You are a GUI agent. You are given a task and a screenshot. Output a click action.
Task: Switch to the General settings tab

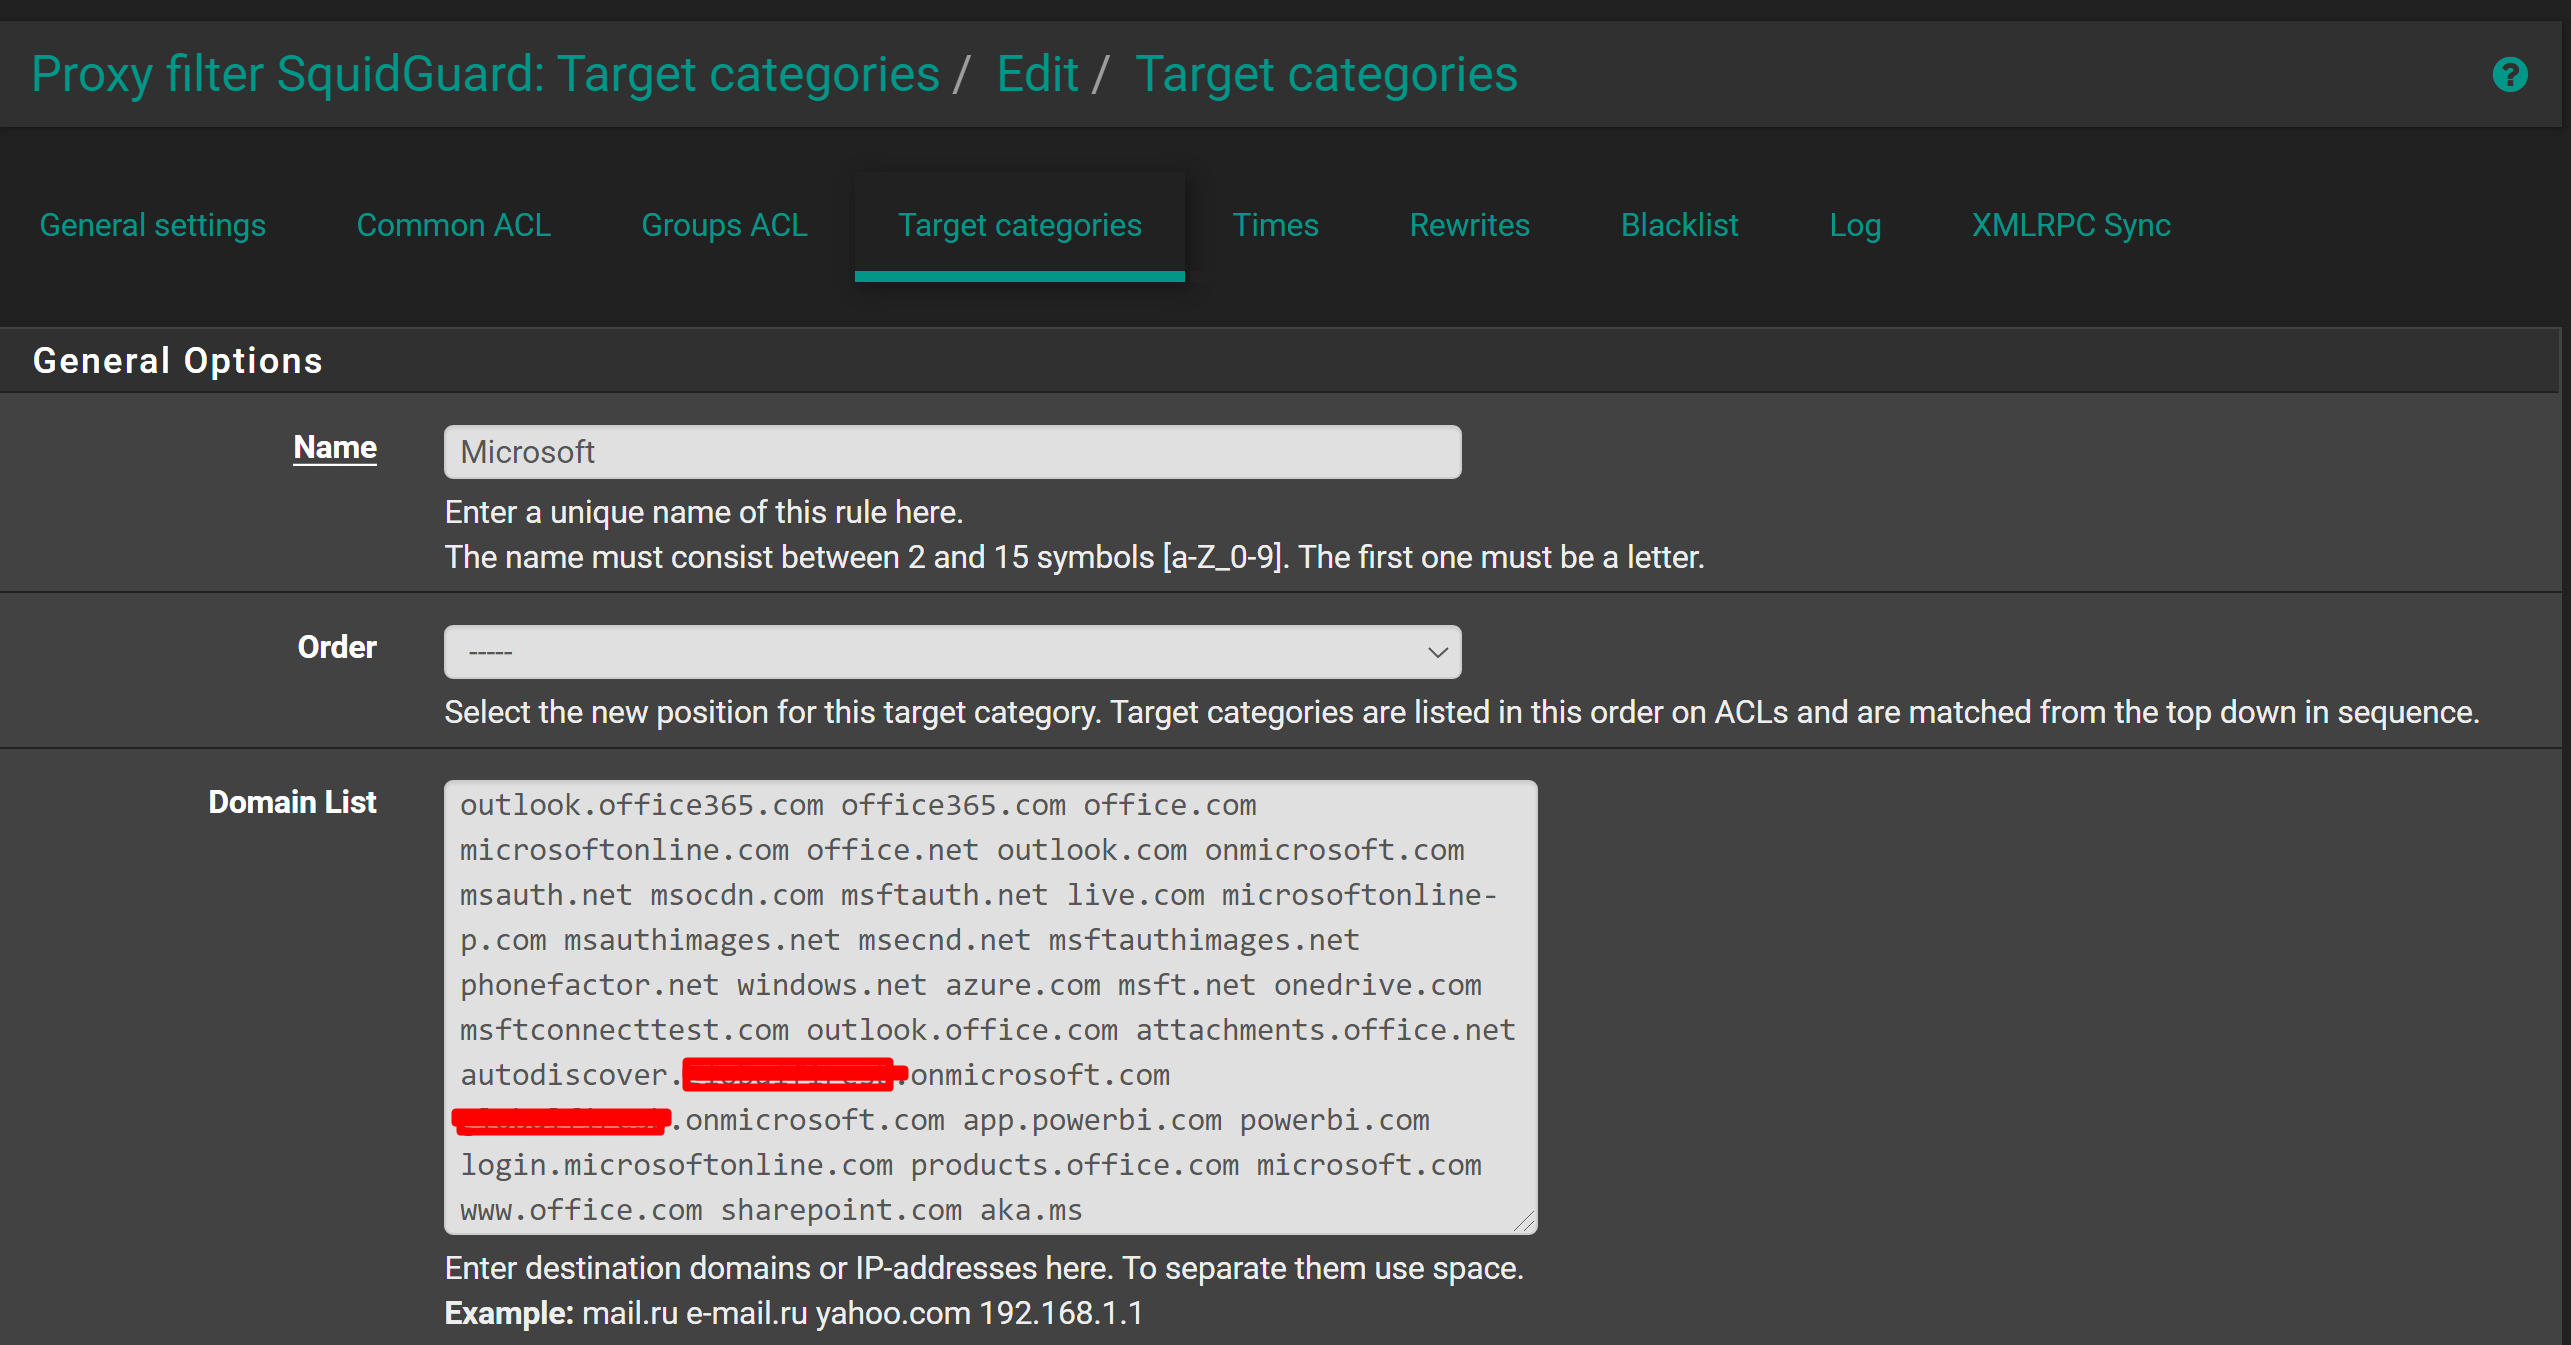pyautogui.click(x=152, y=225)
